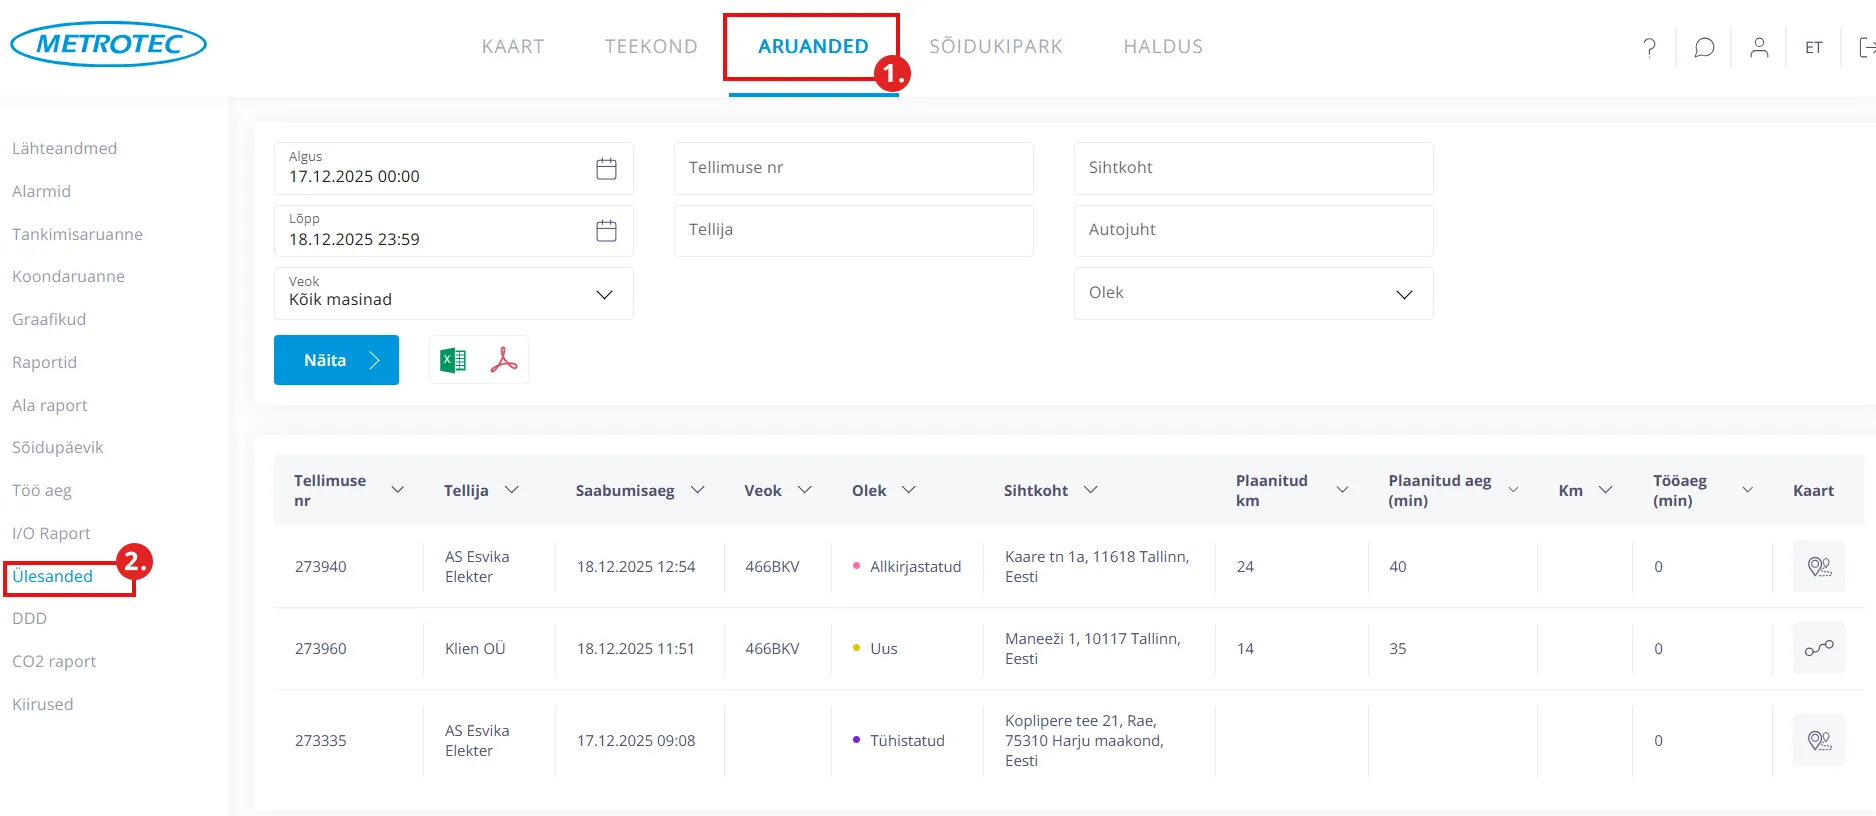The height and width of the screenshot is (816, 1876).
Task: Open calendar picker for Lõpp date
Action: click(x=606, y=231)
